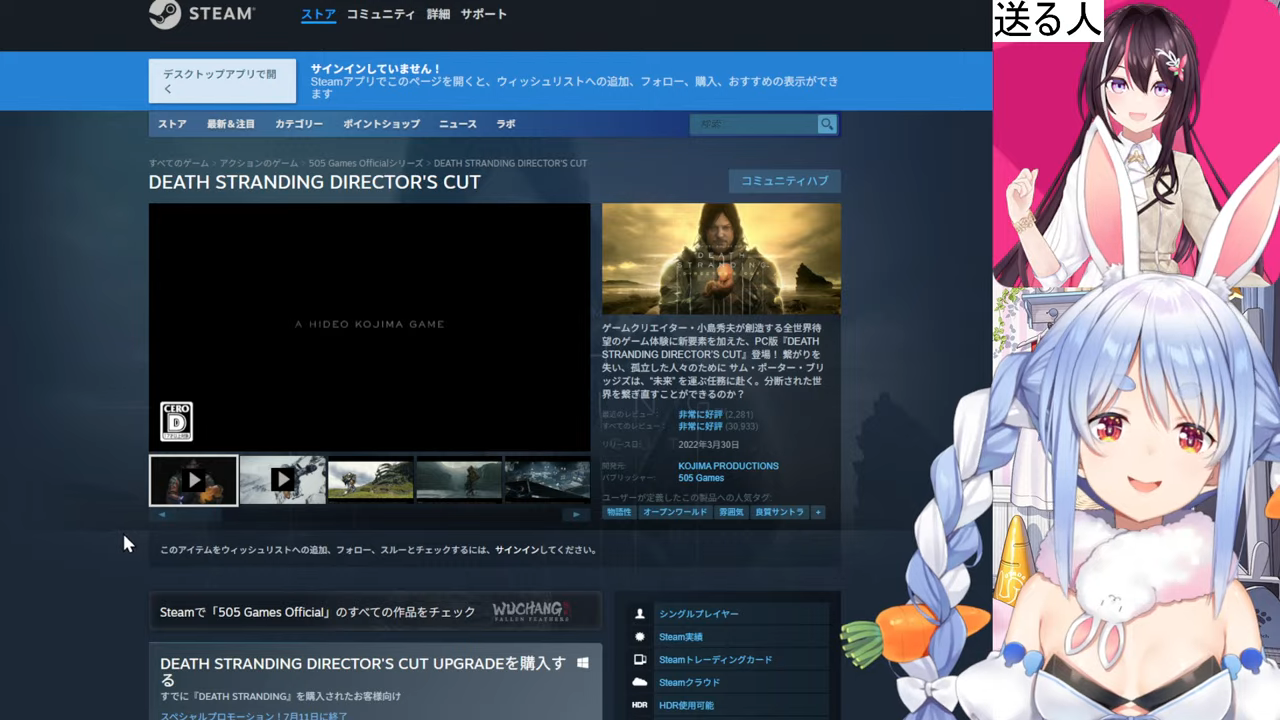Open the ニュース nav item
This screenshot has height=720, width=1280.
pos(458,124)
